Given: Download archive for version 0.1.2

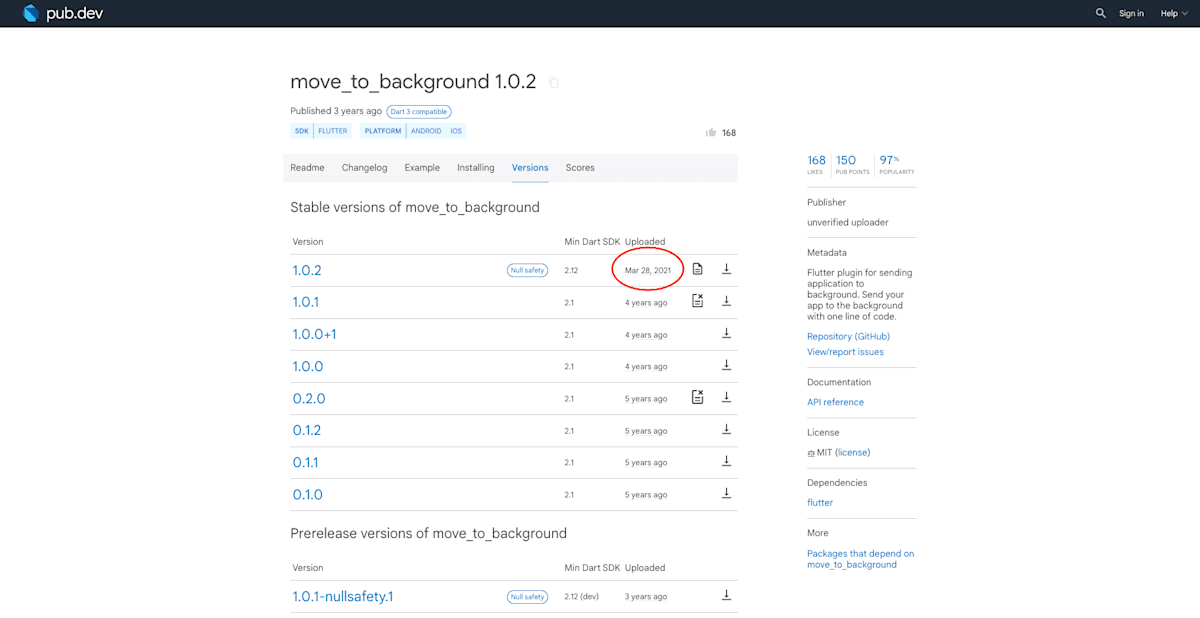Looking at the screenshot, I should 727,429.
